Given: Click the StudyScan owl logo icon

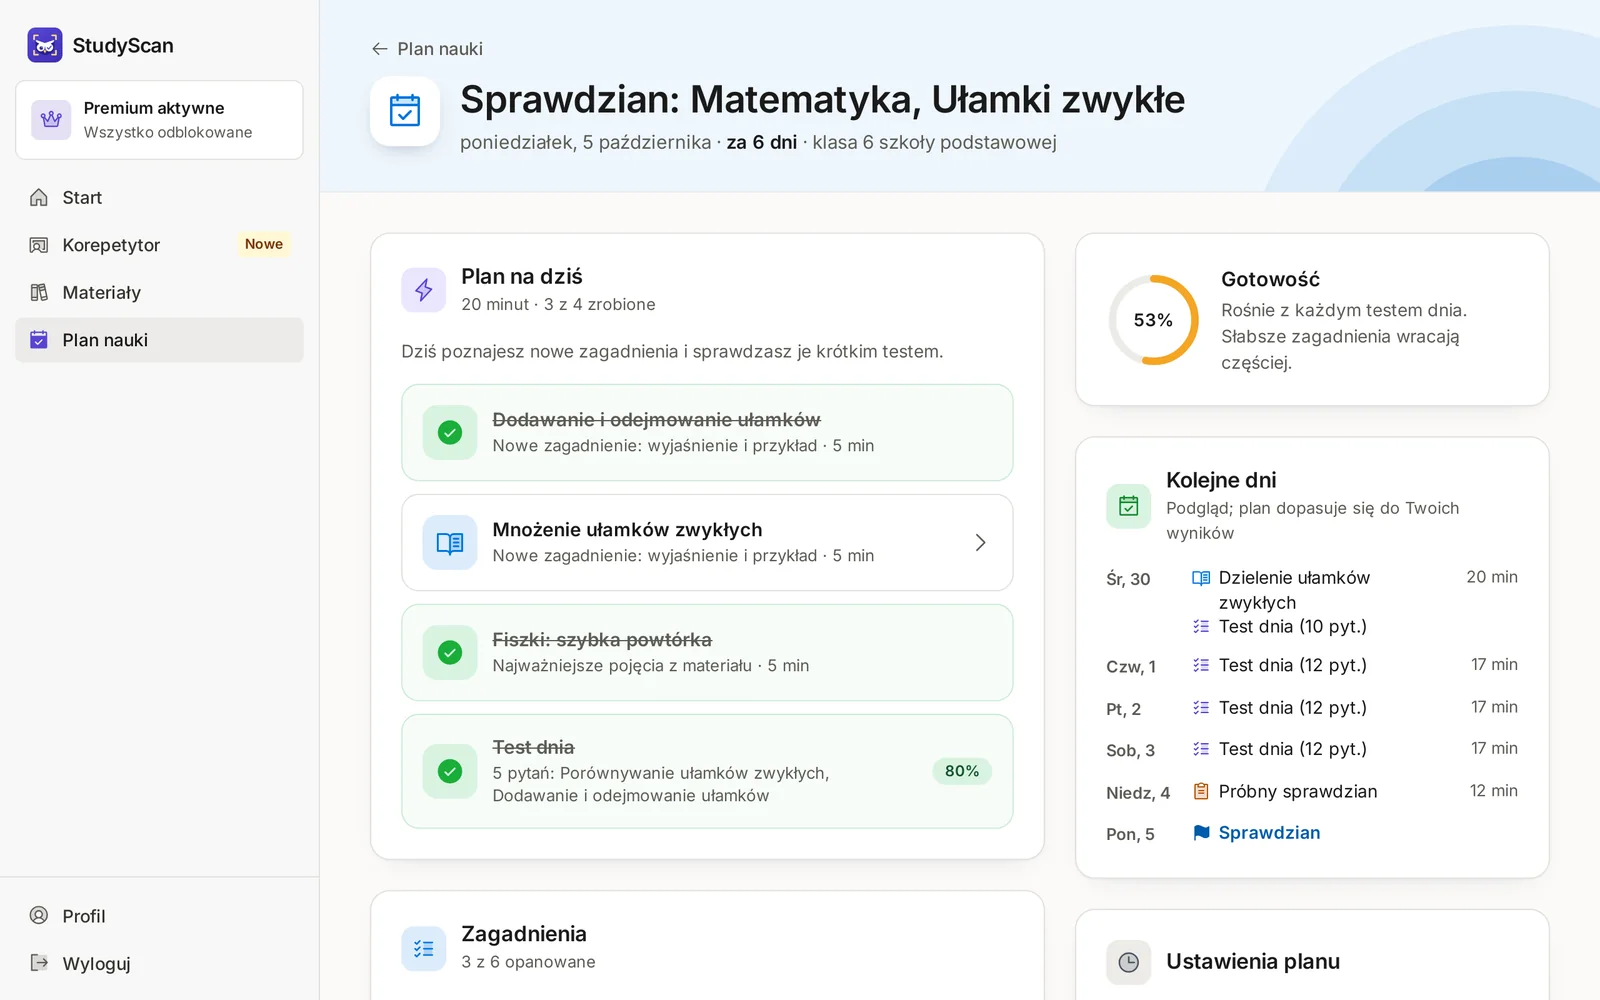Looking at the screenshot, I should point(45,45).
